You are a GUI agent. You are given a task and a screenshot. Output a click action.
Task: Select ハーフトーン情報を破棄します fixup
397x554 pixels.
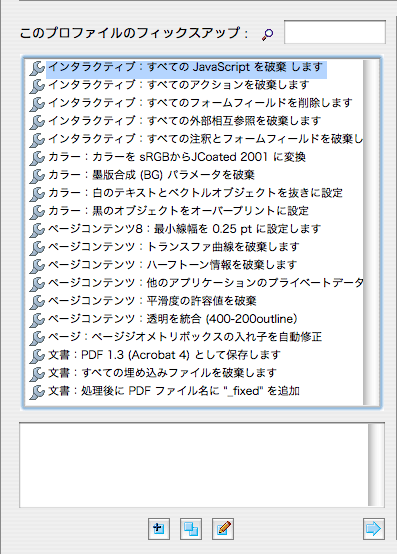172,265
